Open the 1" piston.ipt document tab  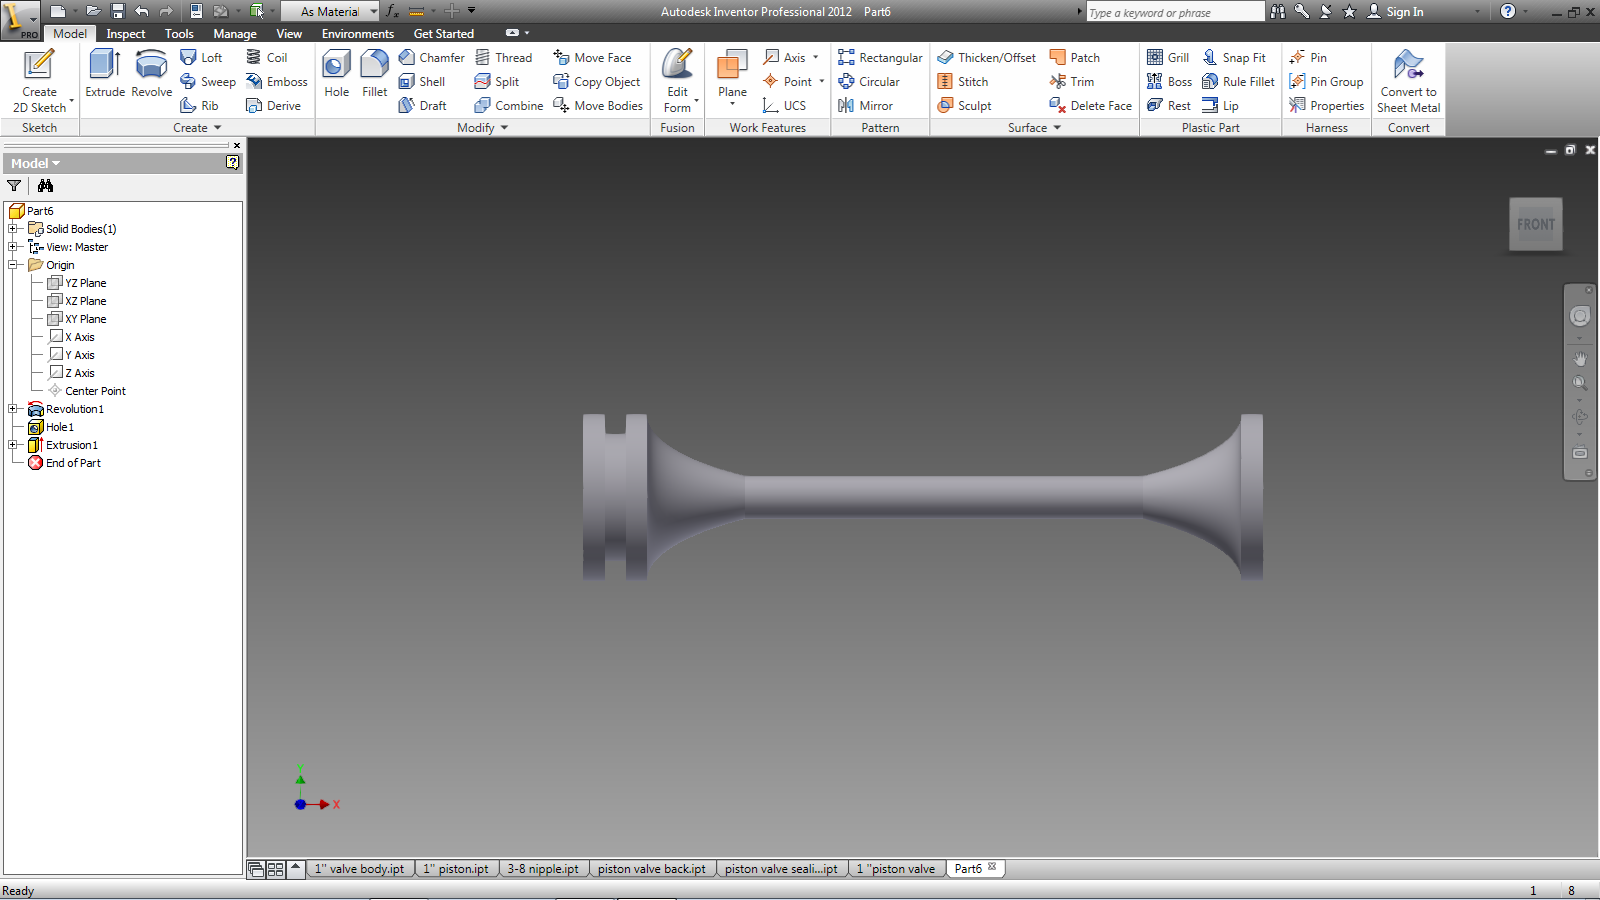coord(456,869)
